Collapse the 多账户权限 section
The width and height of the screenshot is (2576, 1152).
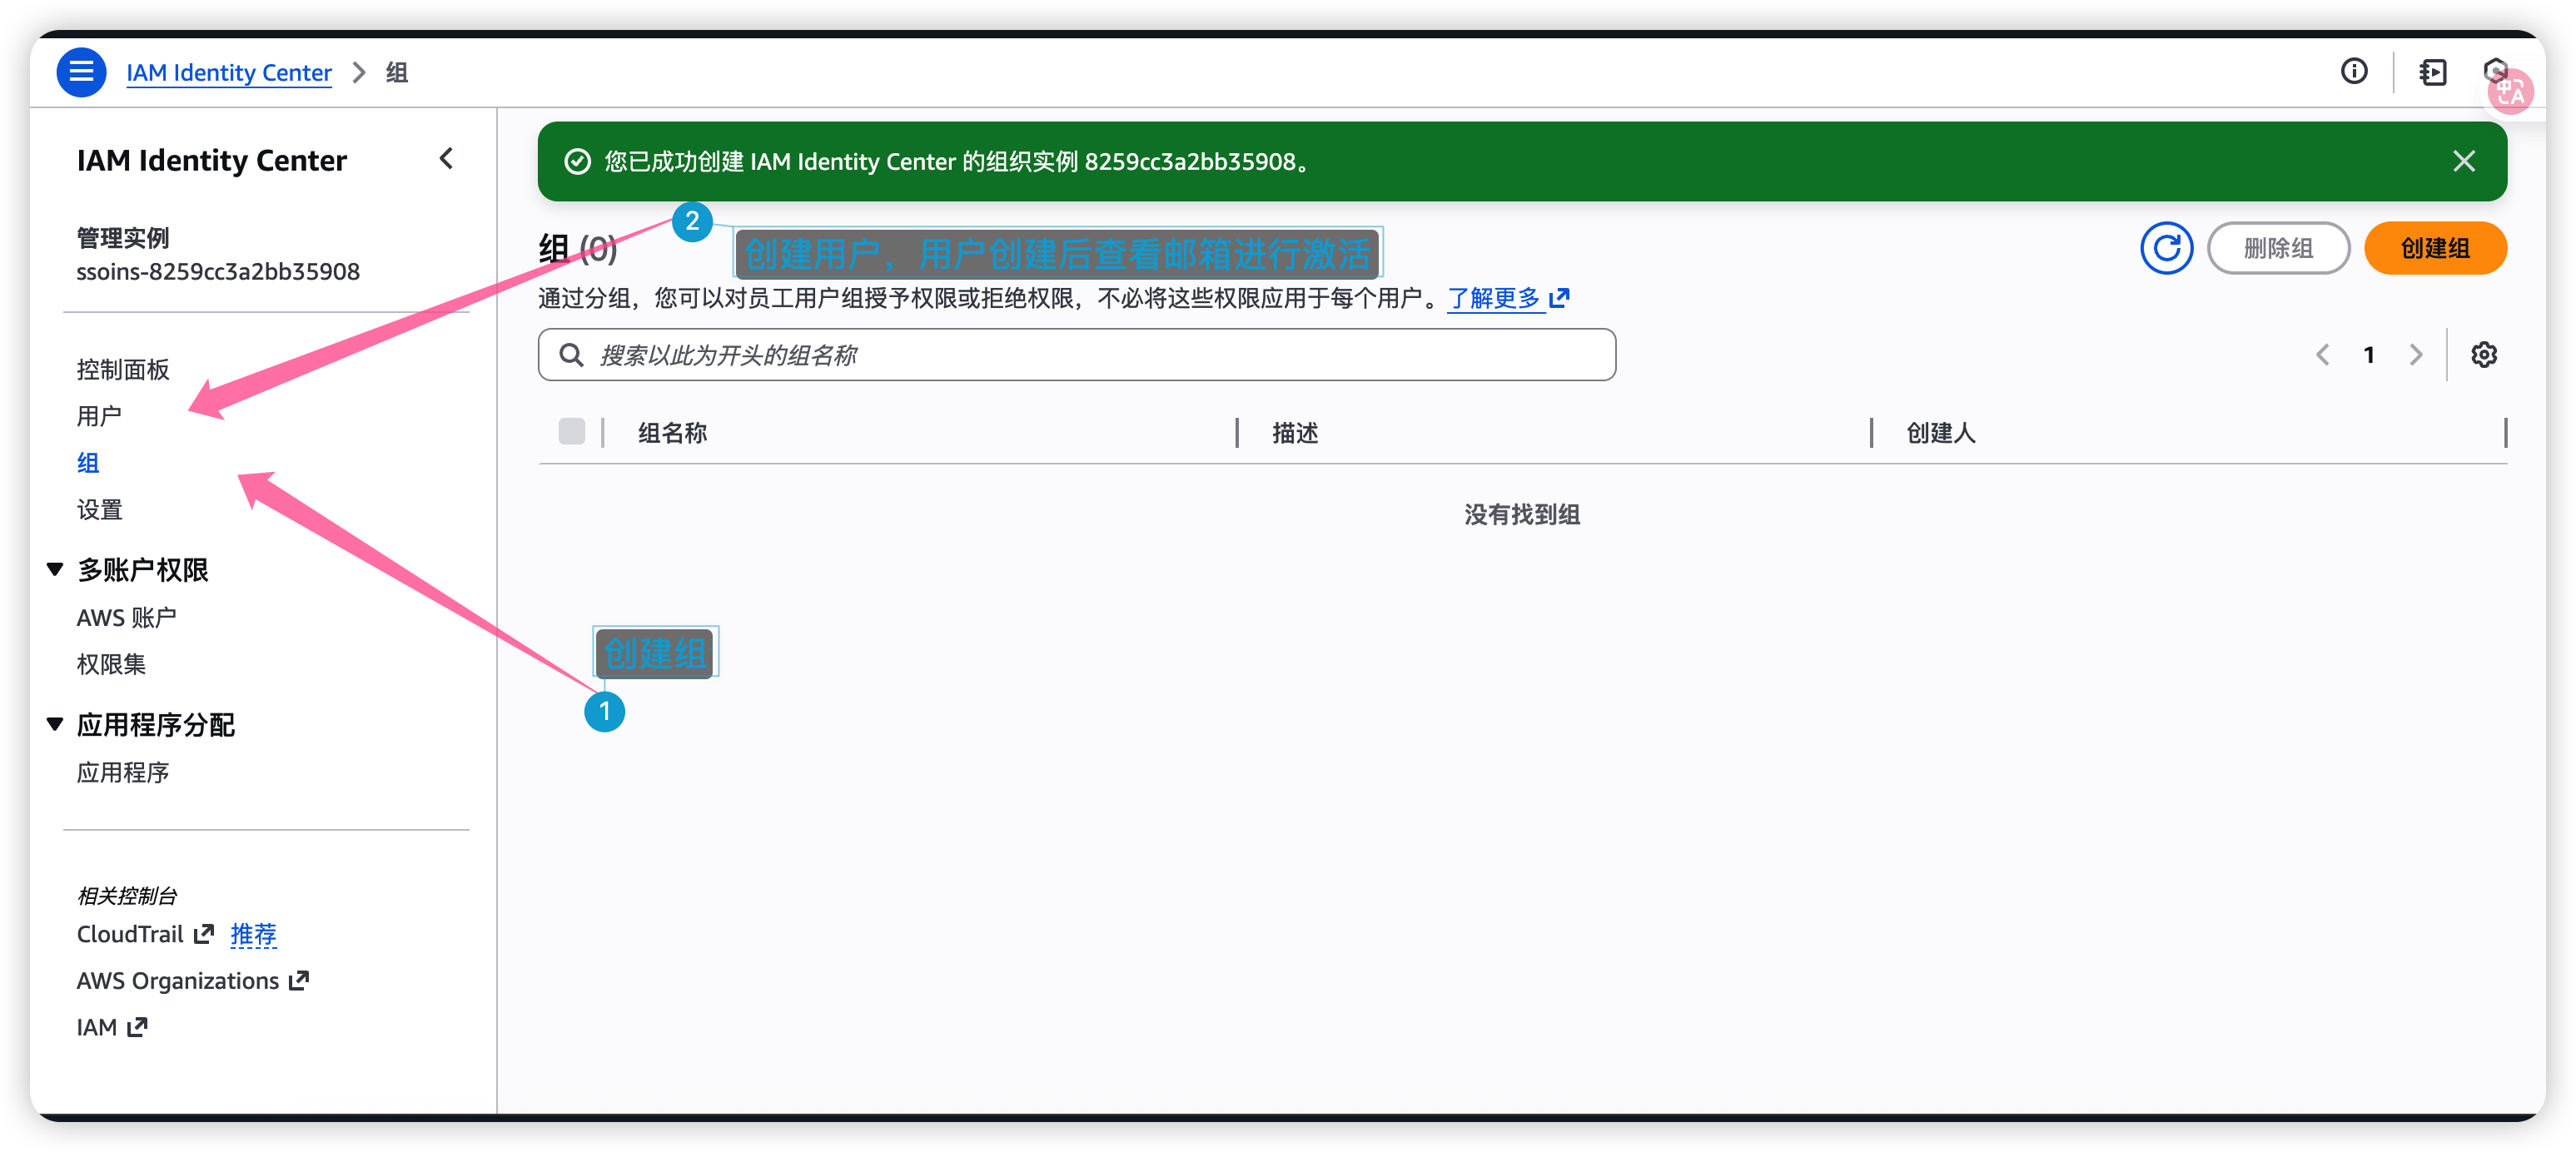55,569
